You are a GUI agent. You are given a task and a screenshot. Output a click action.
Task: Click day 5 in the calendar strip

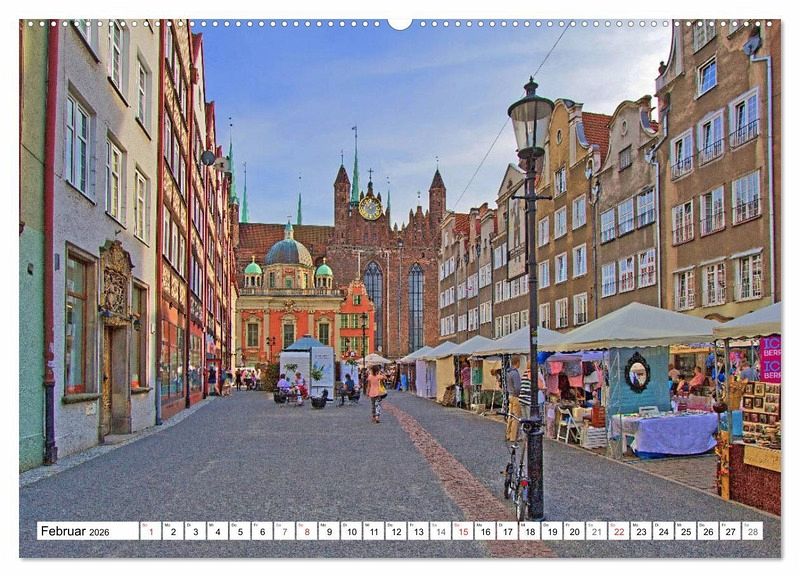(x=239, y=531)
